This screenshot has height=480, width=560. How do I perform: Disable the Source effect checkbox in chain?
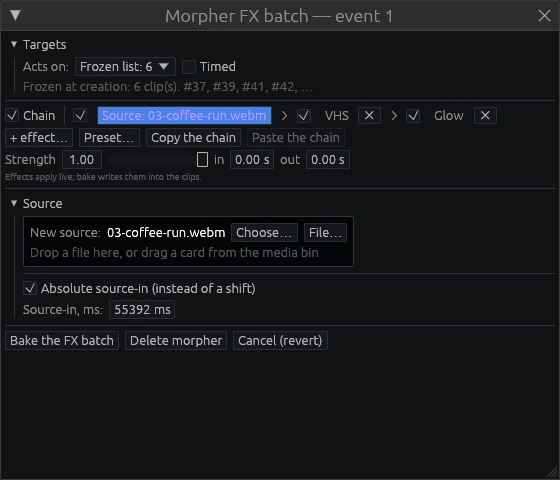pyautogui.click(x=80, y=115)
